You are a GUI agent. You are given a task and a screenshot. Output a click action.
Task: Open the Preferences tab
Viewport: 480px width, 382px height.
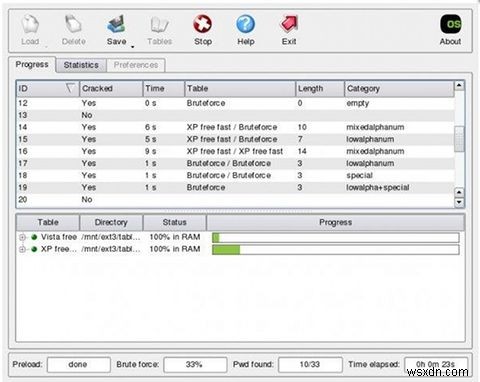point(136,65)
